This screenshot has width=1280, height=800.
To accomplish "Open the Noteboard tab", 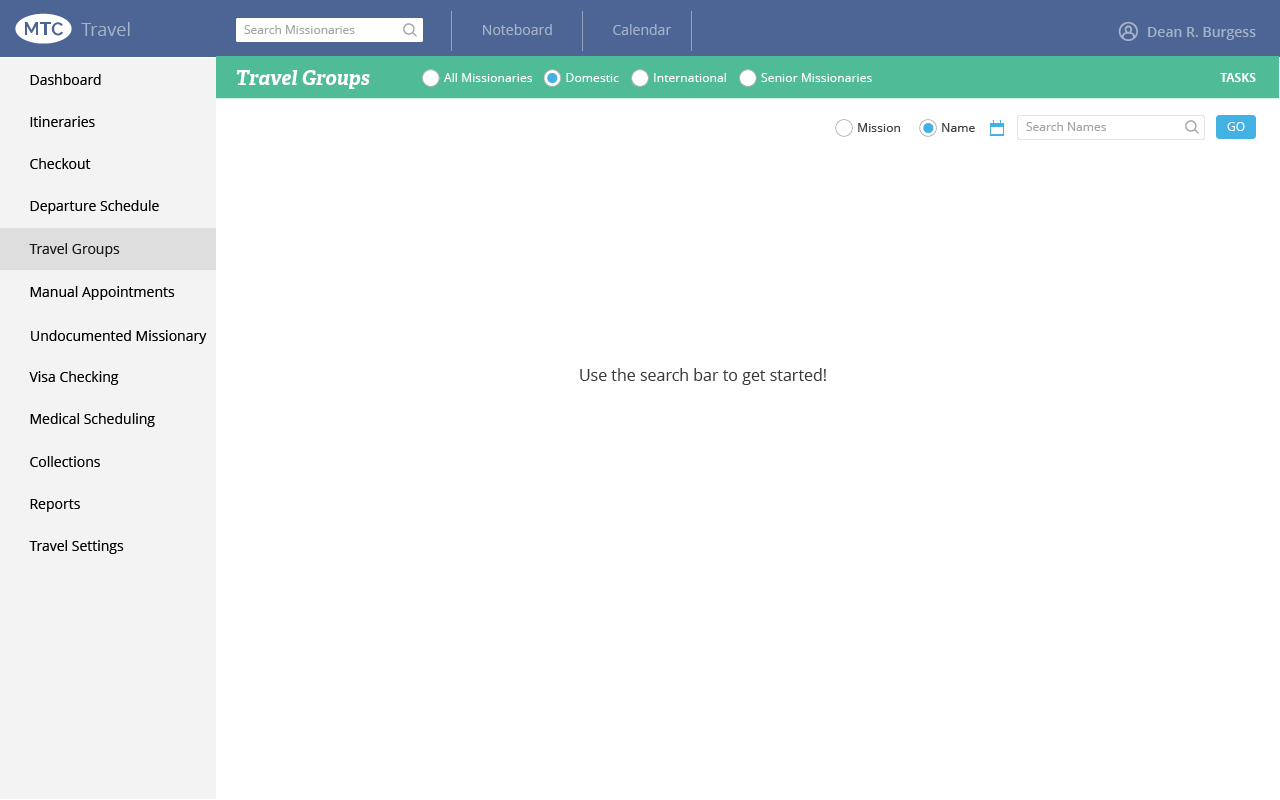I will tap(517, 30).
